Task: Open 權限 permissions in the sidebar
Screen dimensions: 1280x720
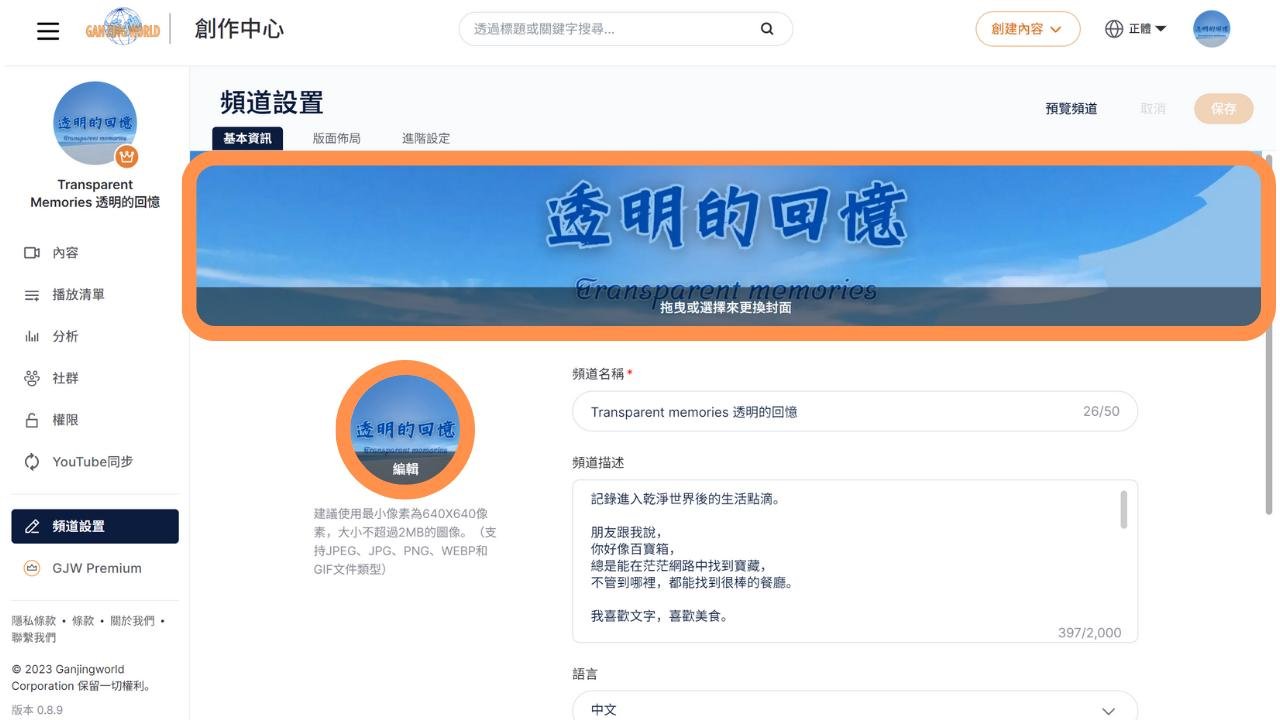Action: pyautogui.click(x=65, y=420)
